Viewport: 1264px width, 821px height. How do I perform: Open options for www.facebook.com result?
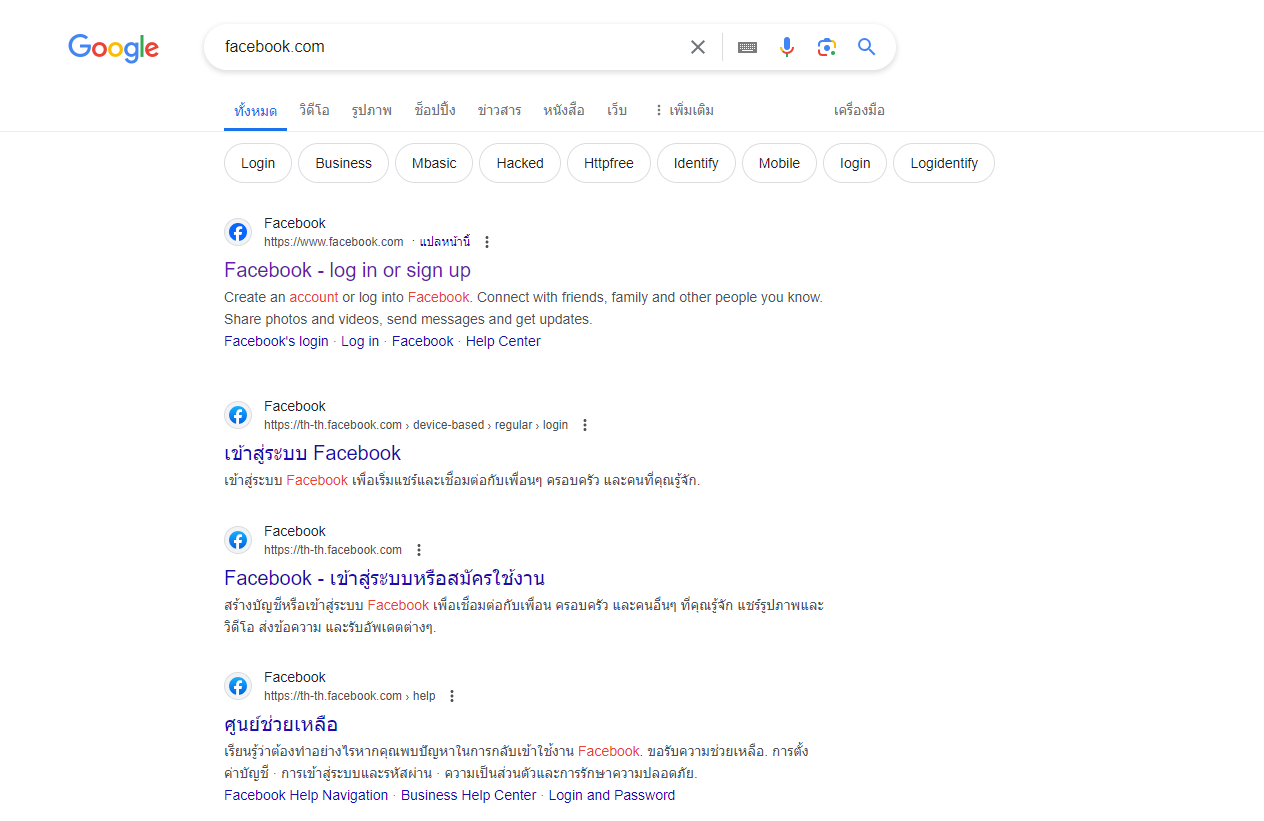(x=487, y=242)
